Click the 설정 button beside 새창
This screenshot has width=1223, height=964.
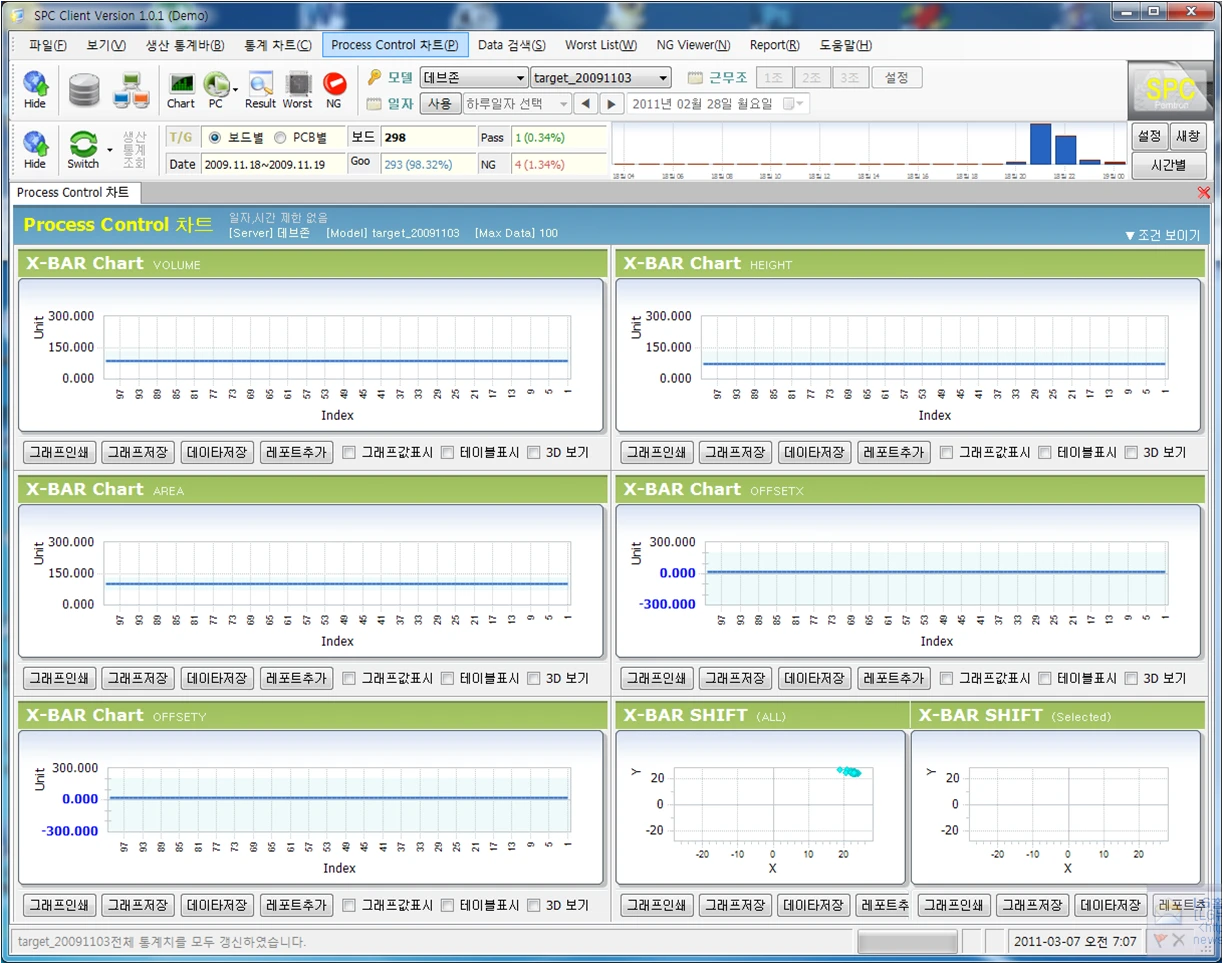[1150, 136]
